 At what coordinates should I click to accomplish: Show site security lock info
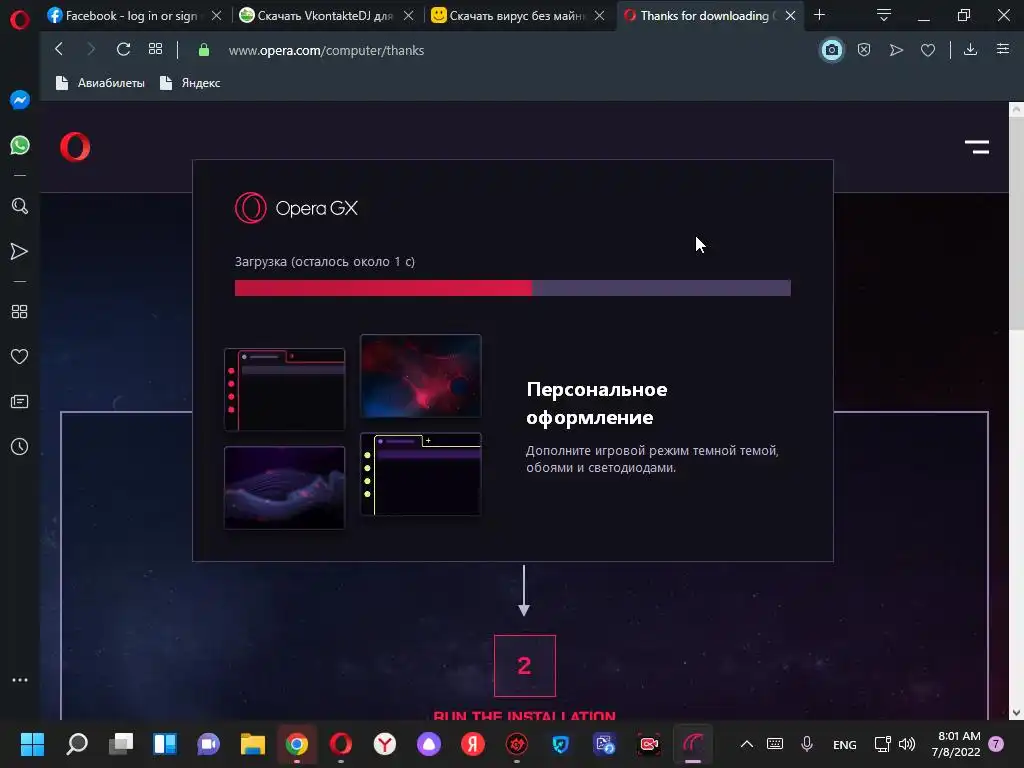204,50
